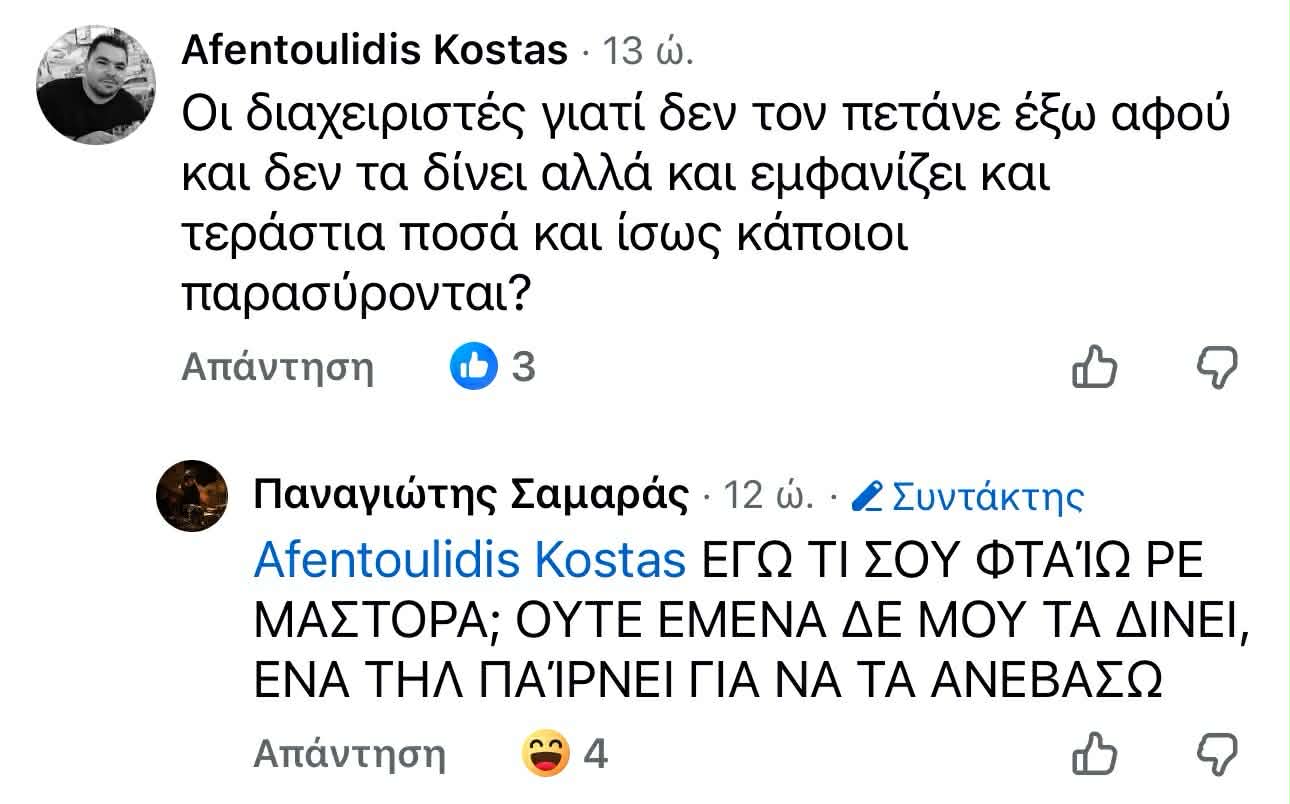Click the pencil icon beside Συντάκτης

click(868, 496)
